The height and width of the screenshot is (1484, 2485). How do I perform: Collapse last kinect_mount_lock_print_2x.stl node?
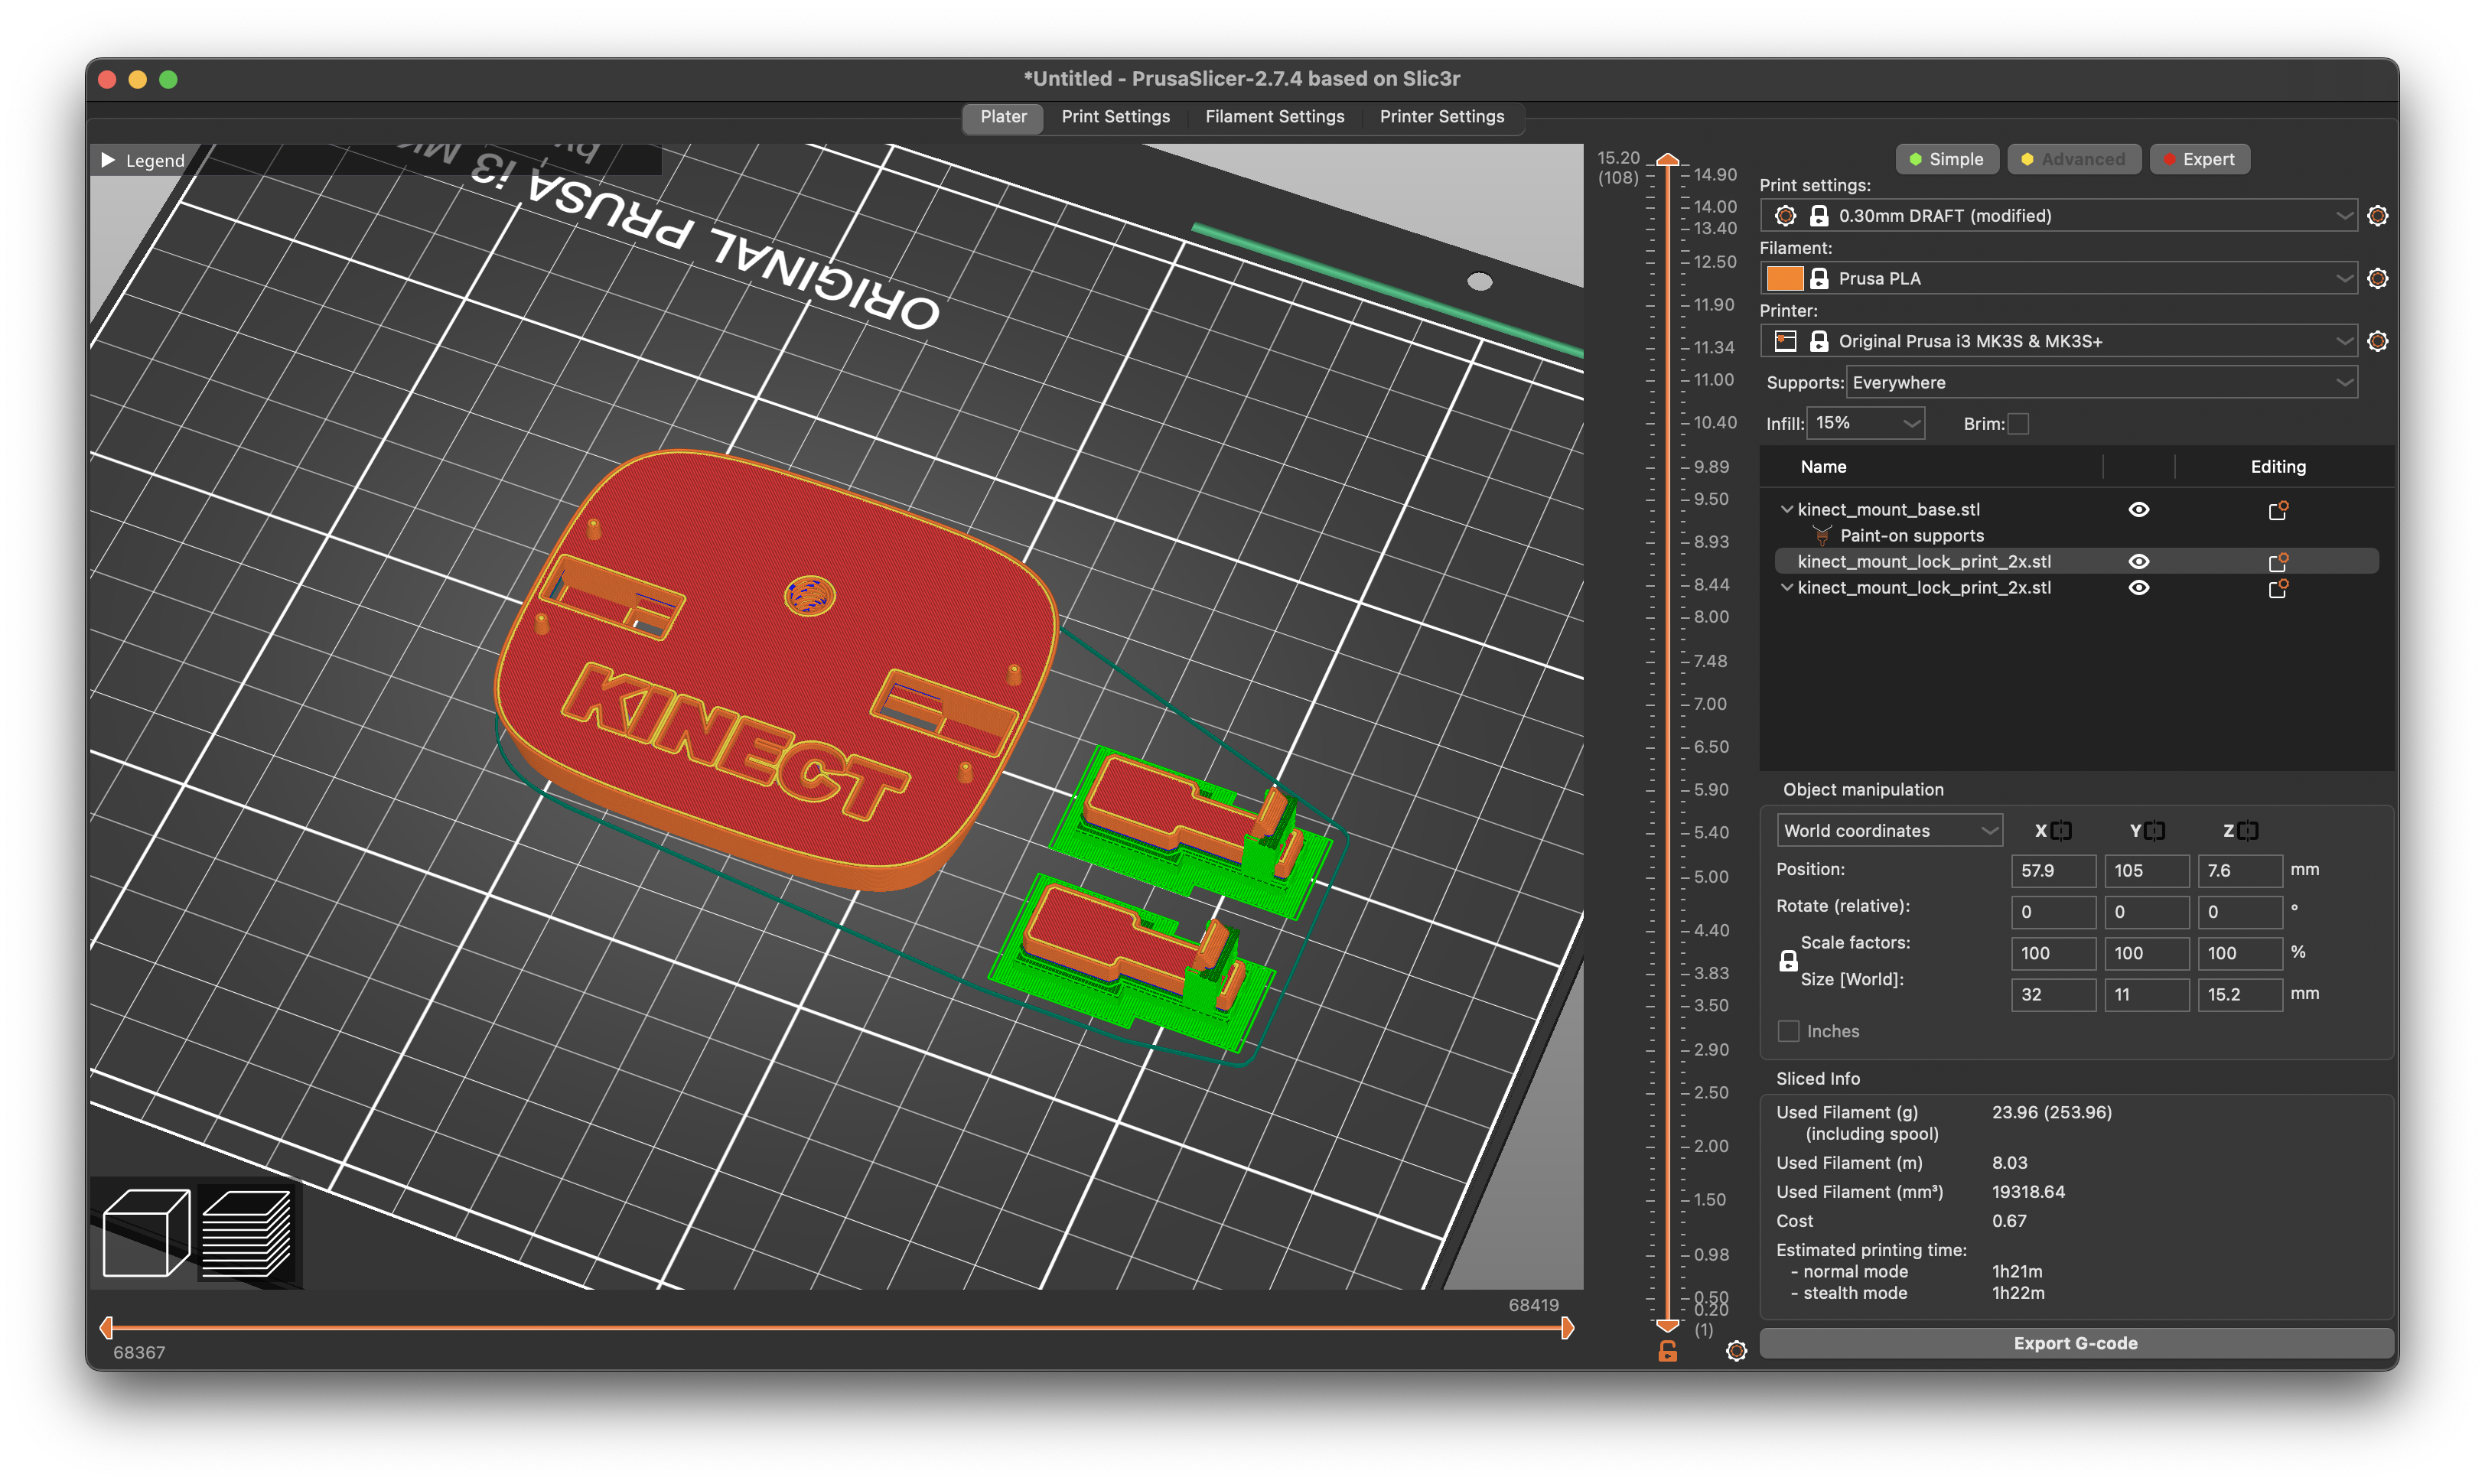(x=1786, y=588)
